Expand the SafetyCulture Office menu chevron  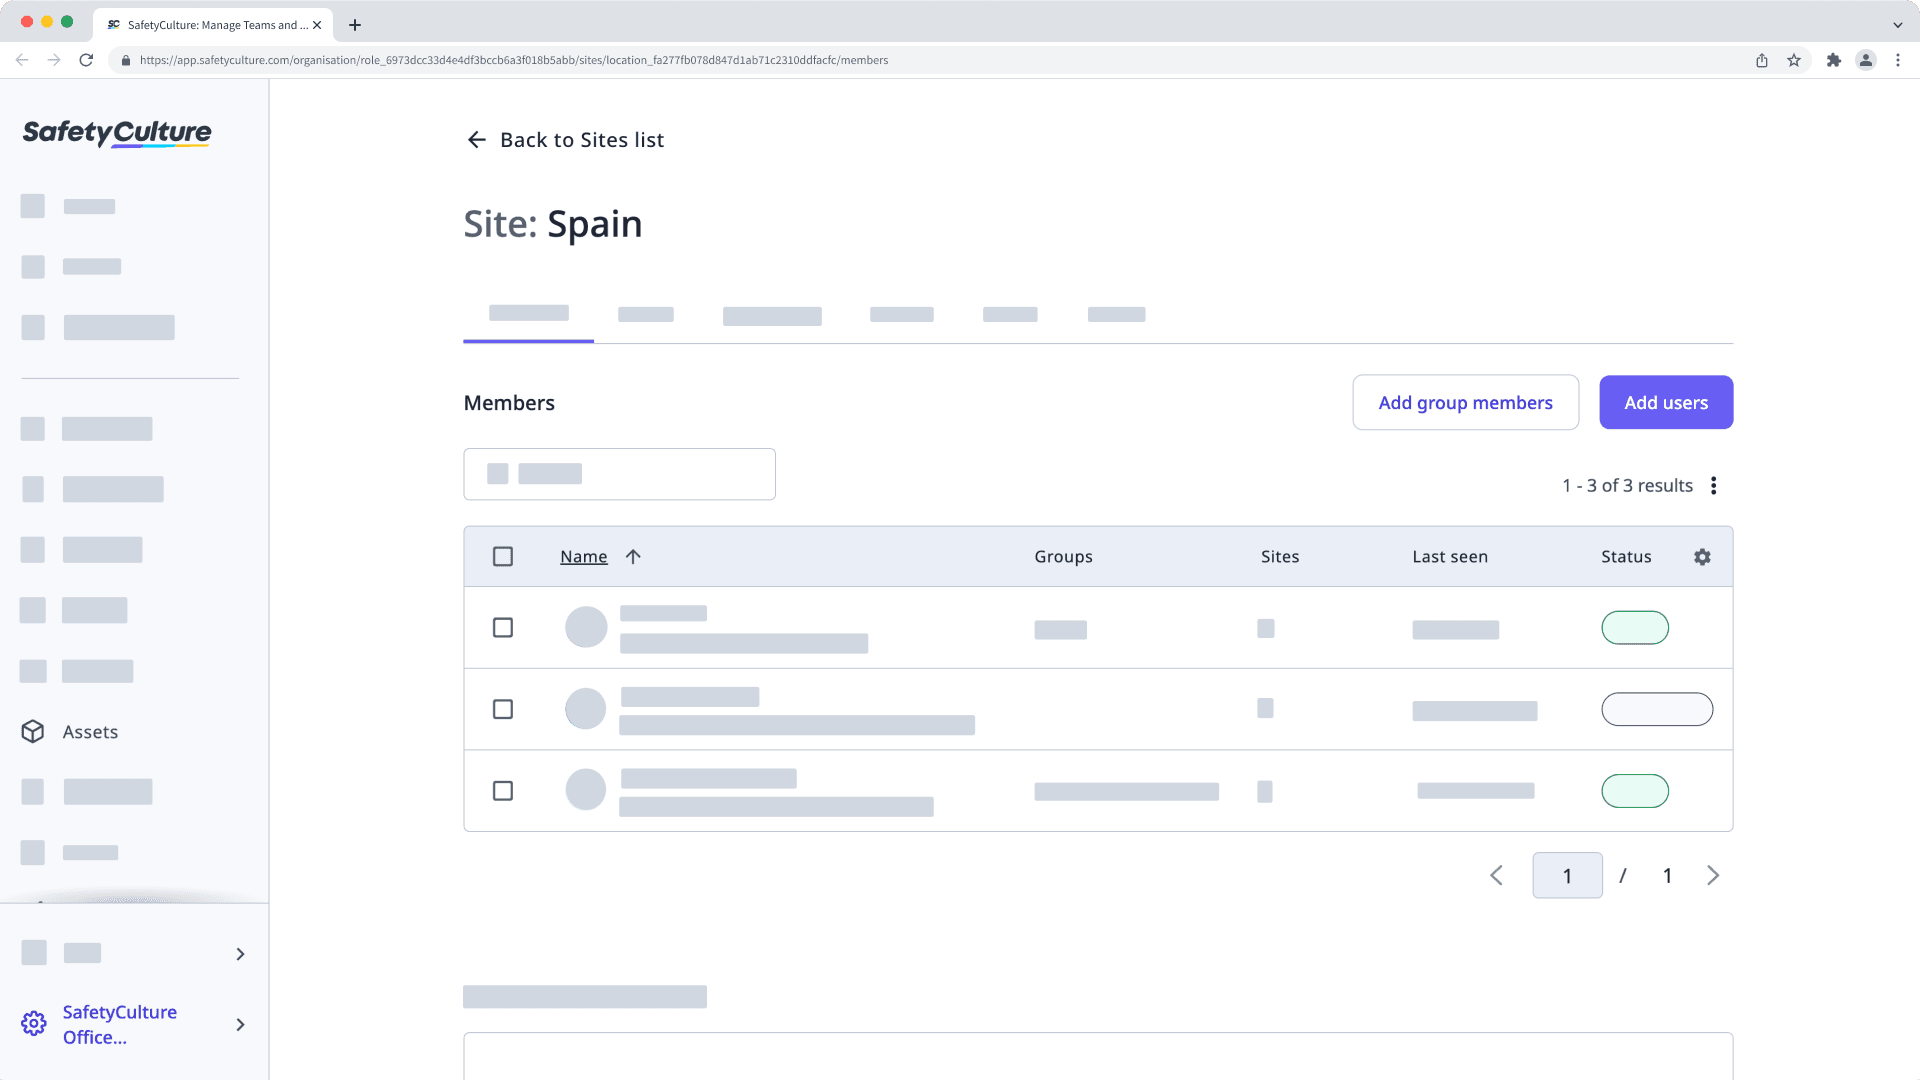click(240, 1024)
